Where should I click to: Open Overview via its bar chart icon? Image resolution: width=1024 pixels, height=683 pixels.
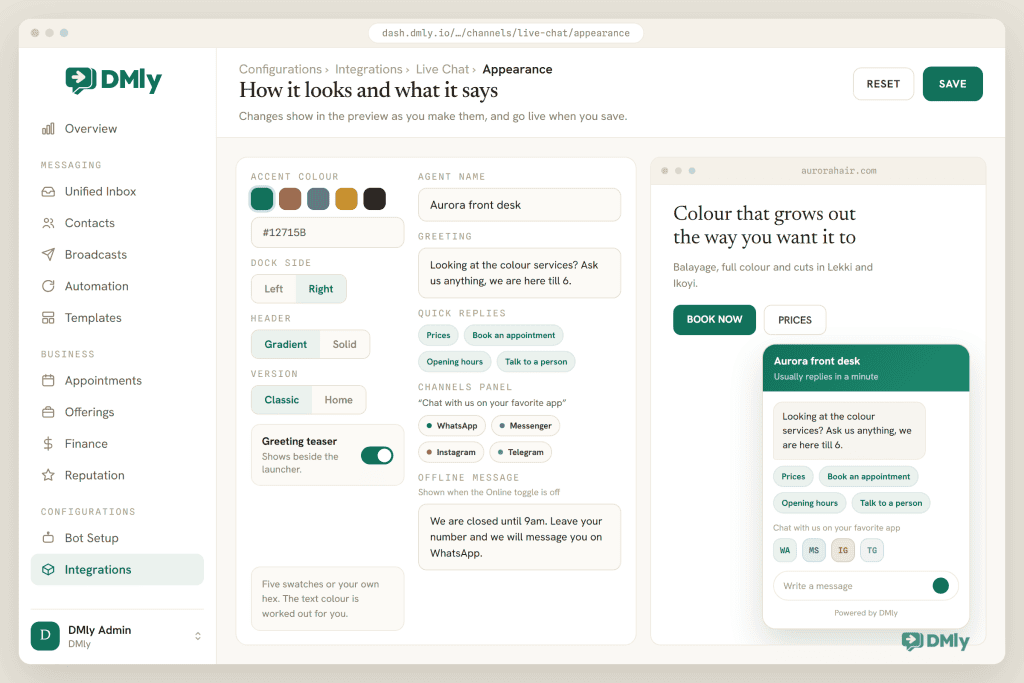click(x=48, y=129)
